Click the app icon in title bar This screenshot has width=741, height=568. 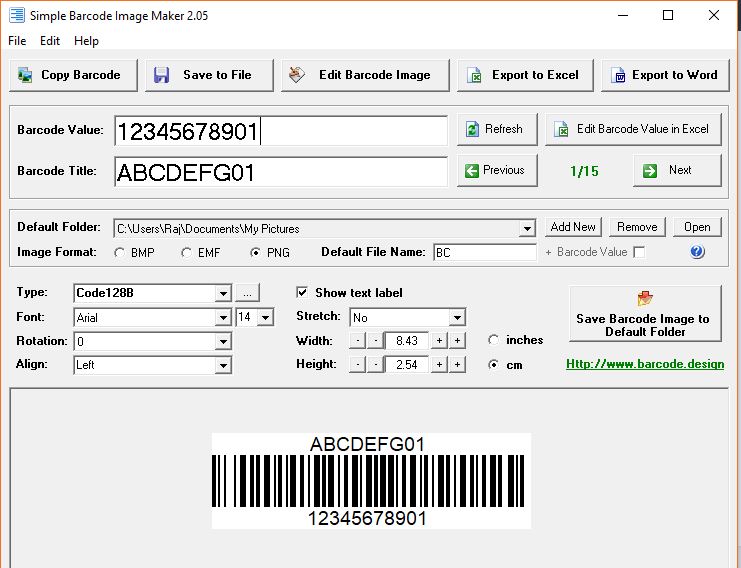pyautogui.click(x=17, y=15)
